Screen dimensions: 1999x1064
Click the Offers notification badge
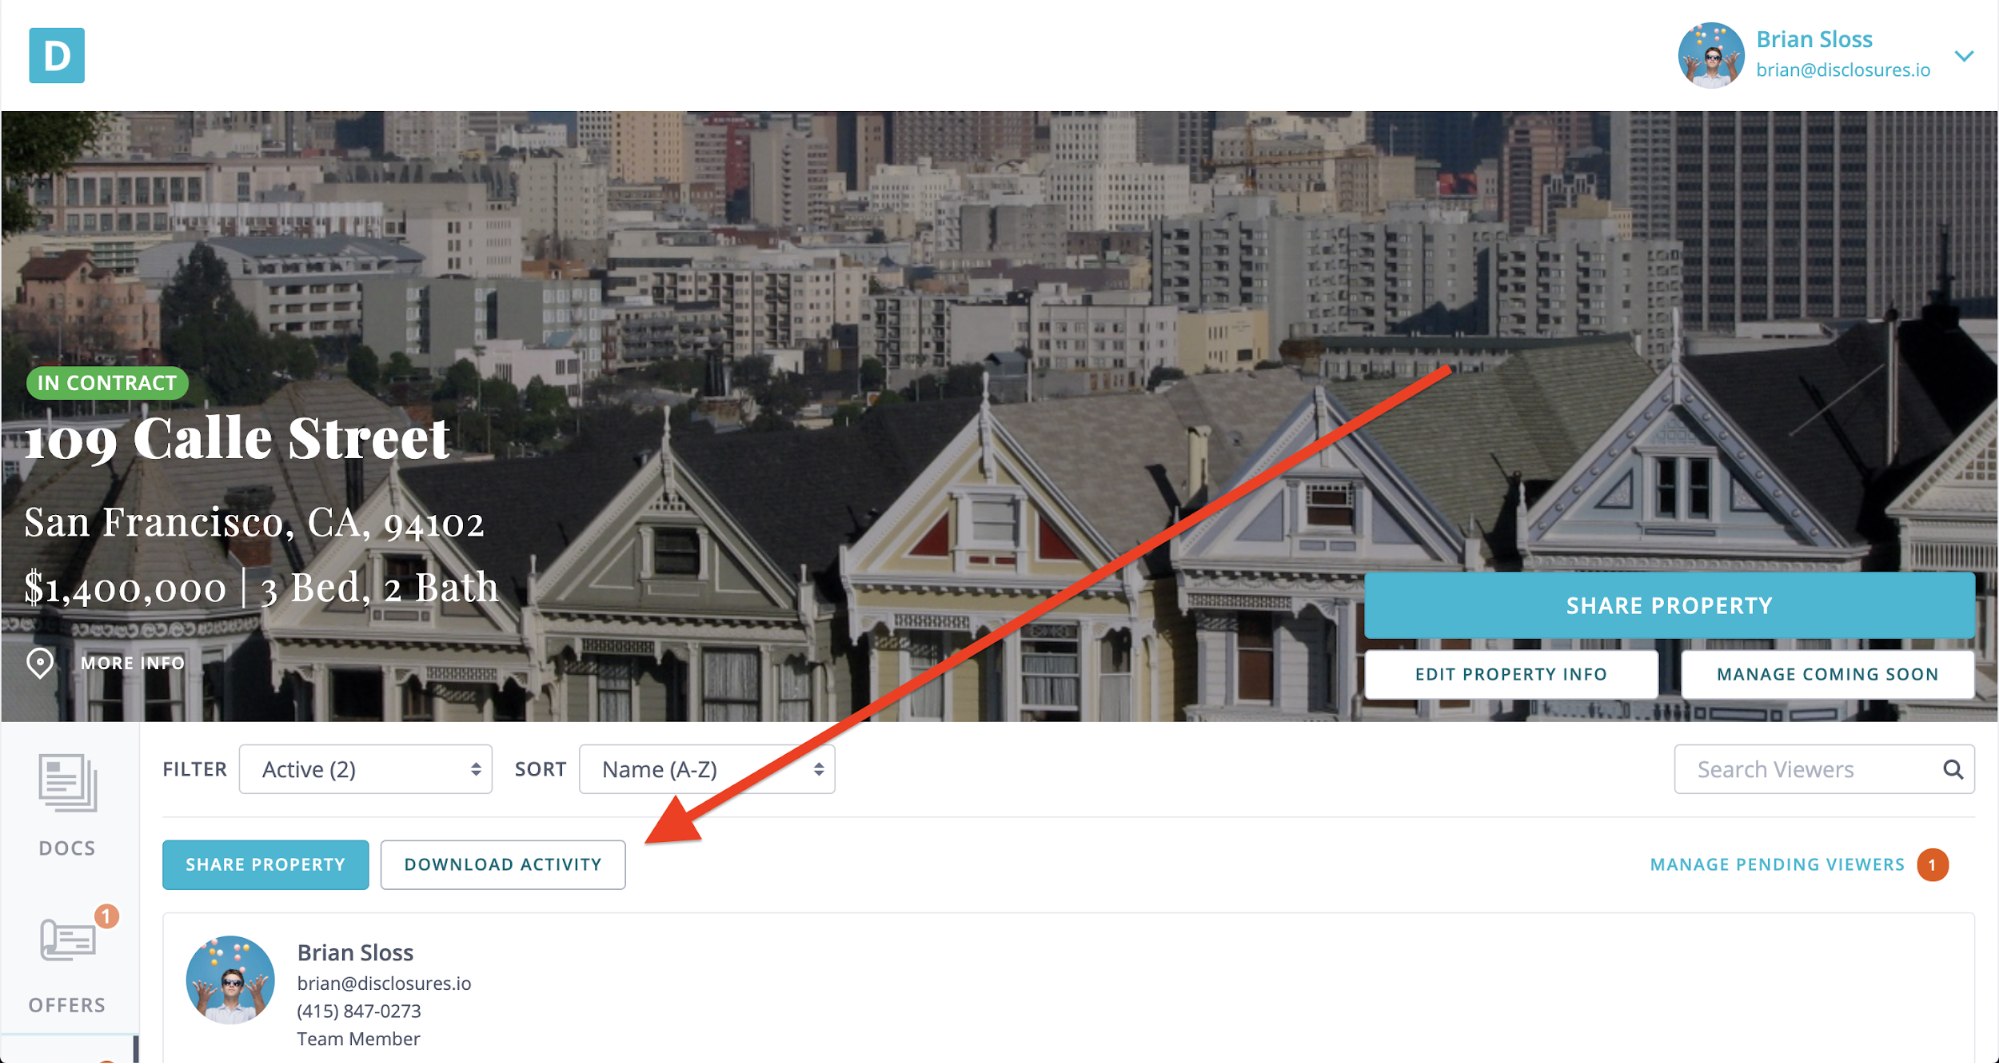pos(106,916)
